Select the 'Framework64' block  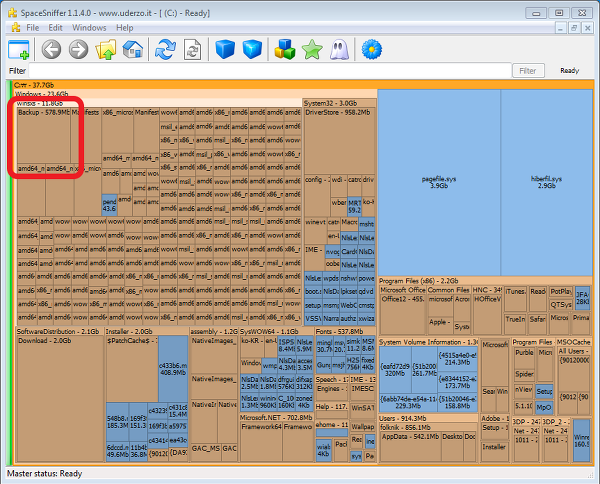coord(261,442)
